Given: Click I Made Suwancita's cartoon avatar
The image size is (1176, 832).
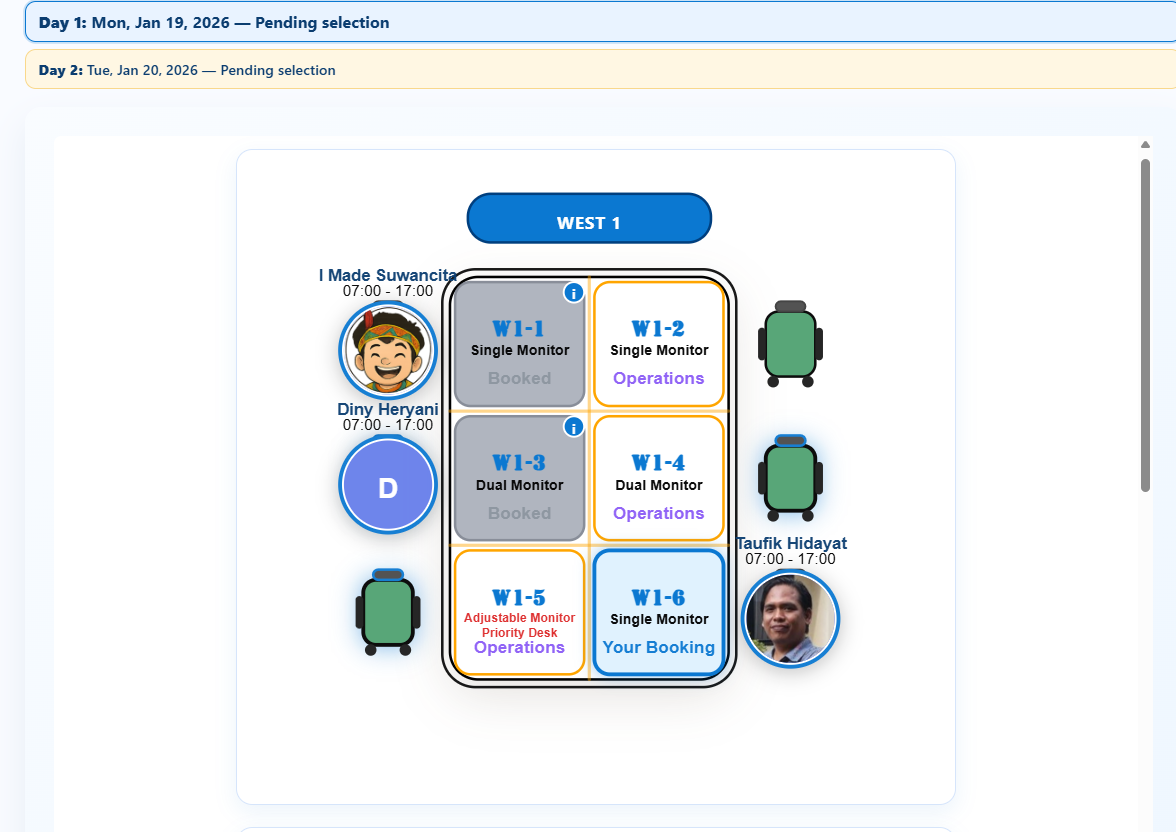Looking at the screenshot, I should [x=388, y=351].
